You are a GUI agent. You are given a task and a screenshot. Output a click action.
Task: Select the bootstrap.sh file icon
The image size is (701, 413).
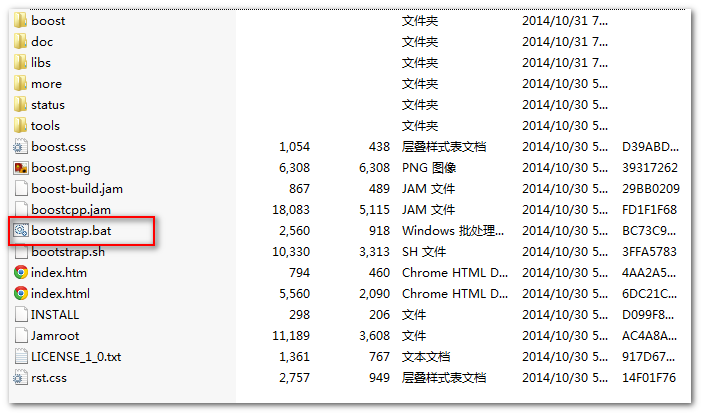21,251
